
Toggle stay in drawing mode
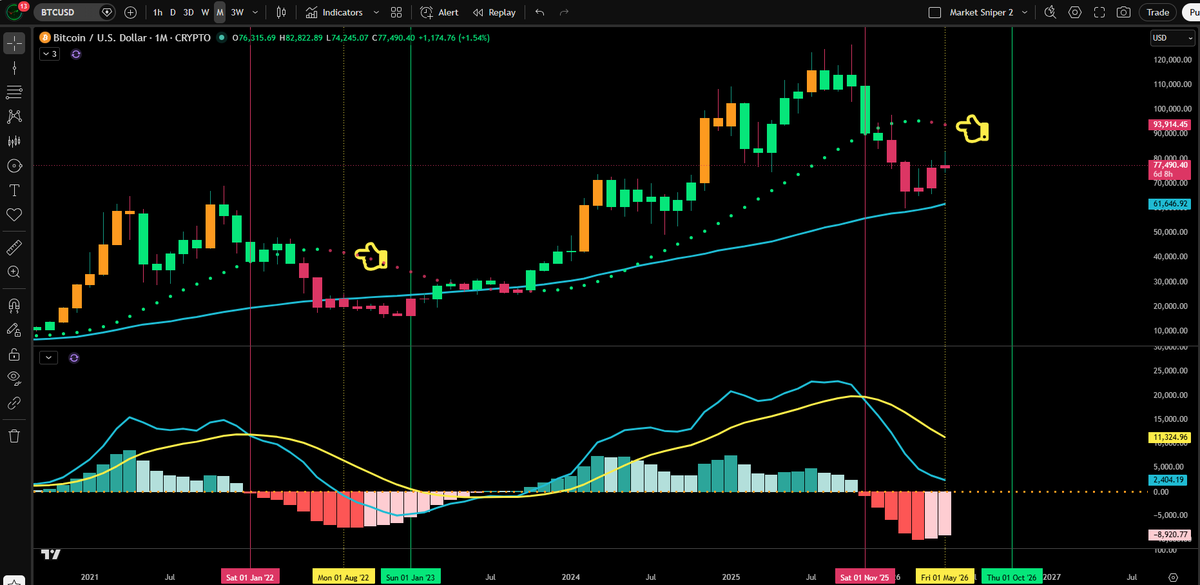pos(14,329)
